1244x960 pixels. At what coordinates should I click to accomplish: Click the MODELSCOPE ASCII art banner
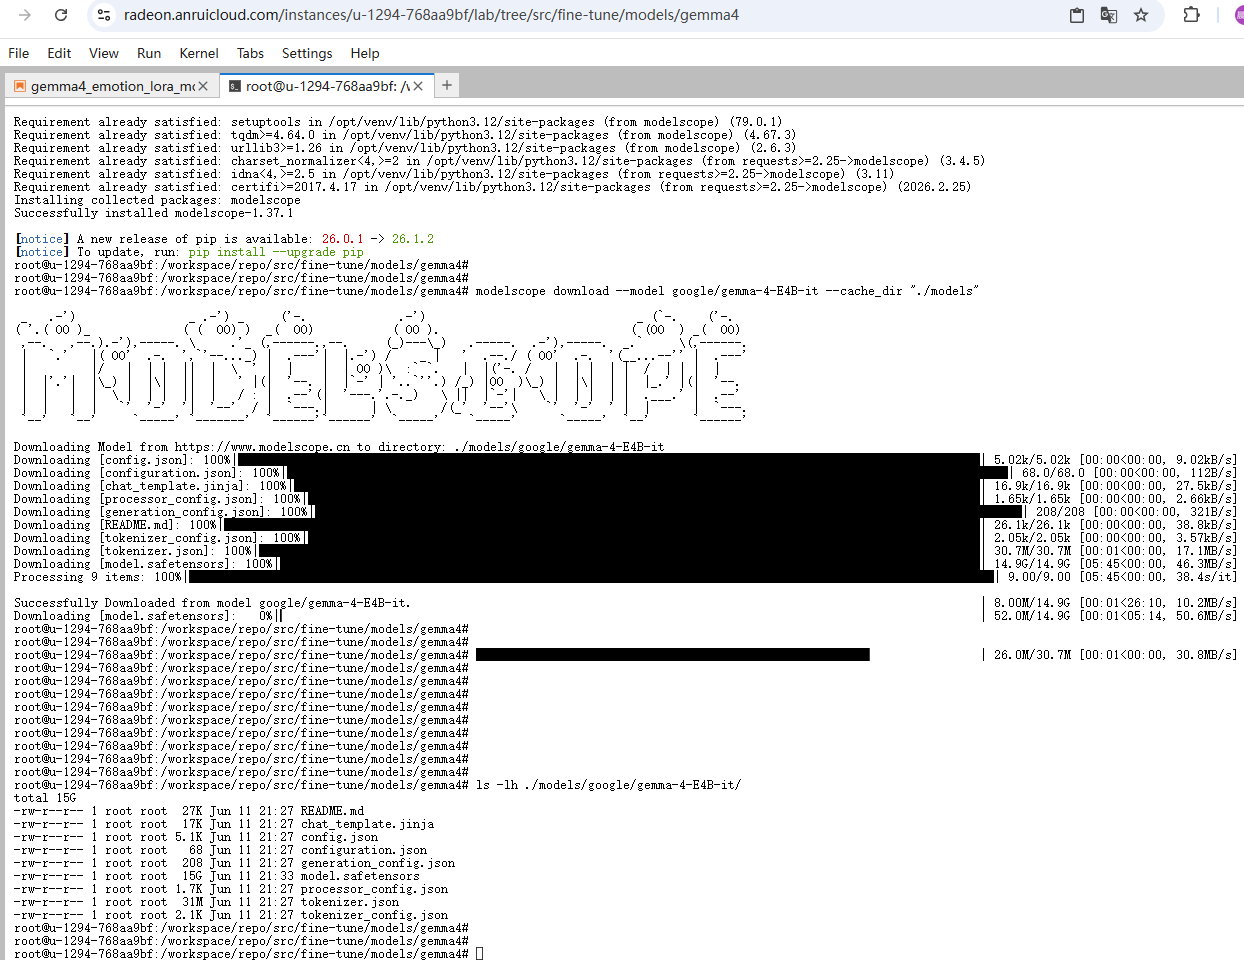point(380,365)
